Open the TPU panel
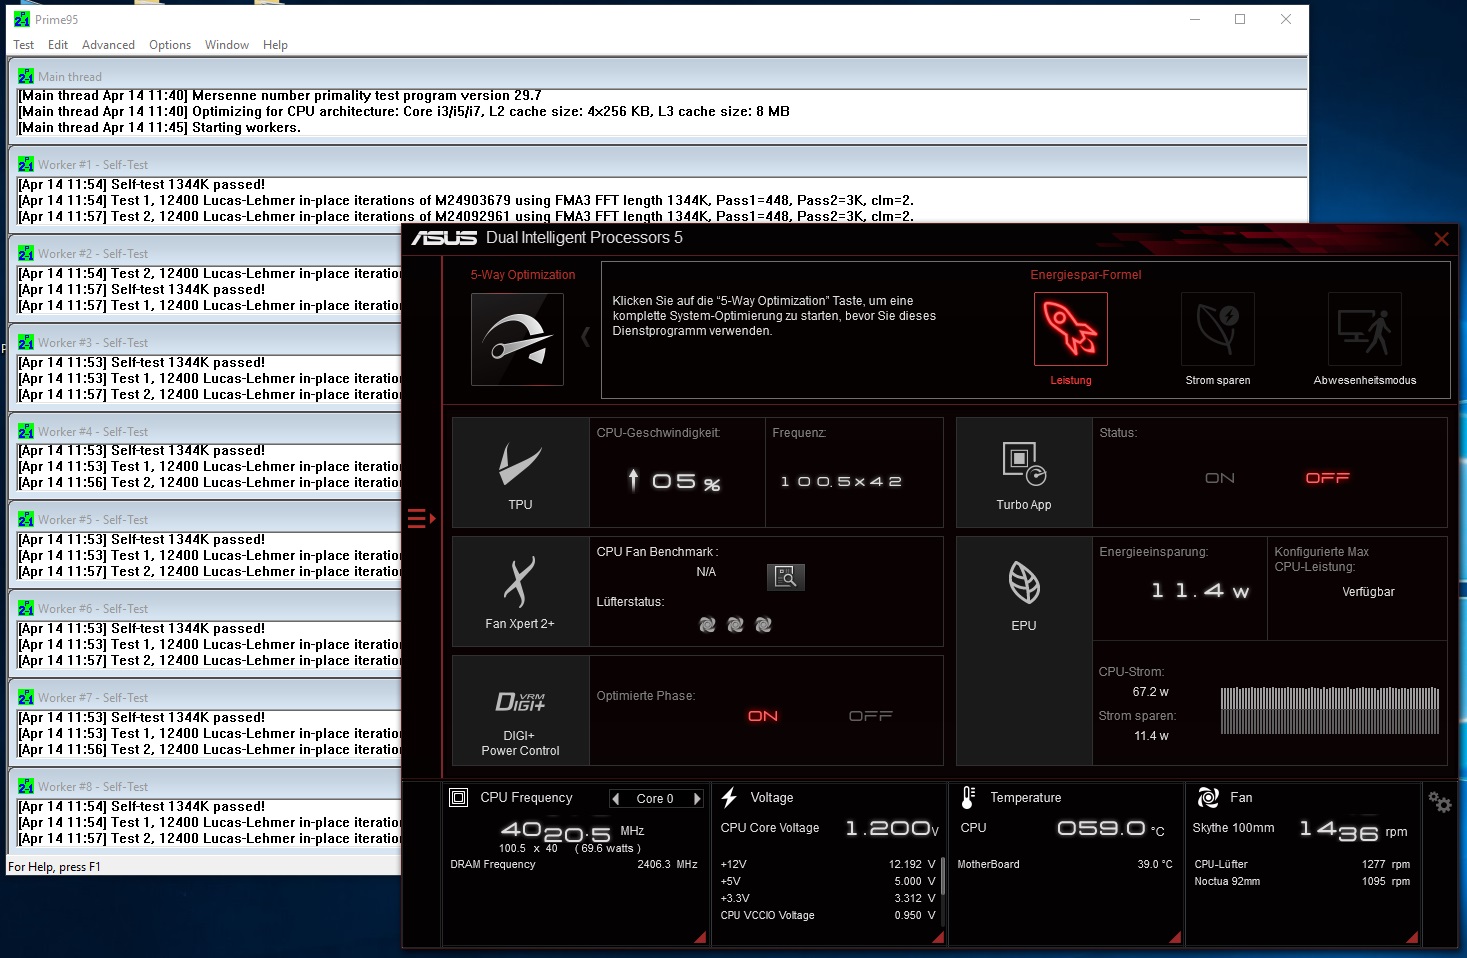Viewport: 1467px width, 958px height. tap(520, 472)
